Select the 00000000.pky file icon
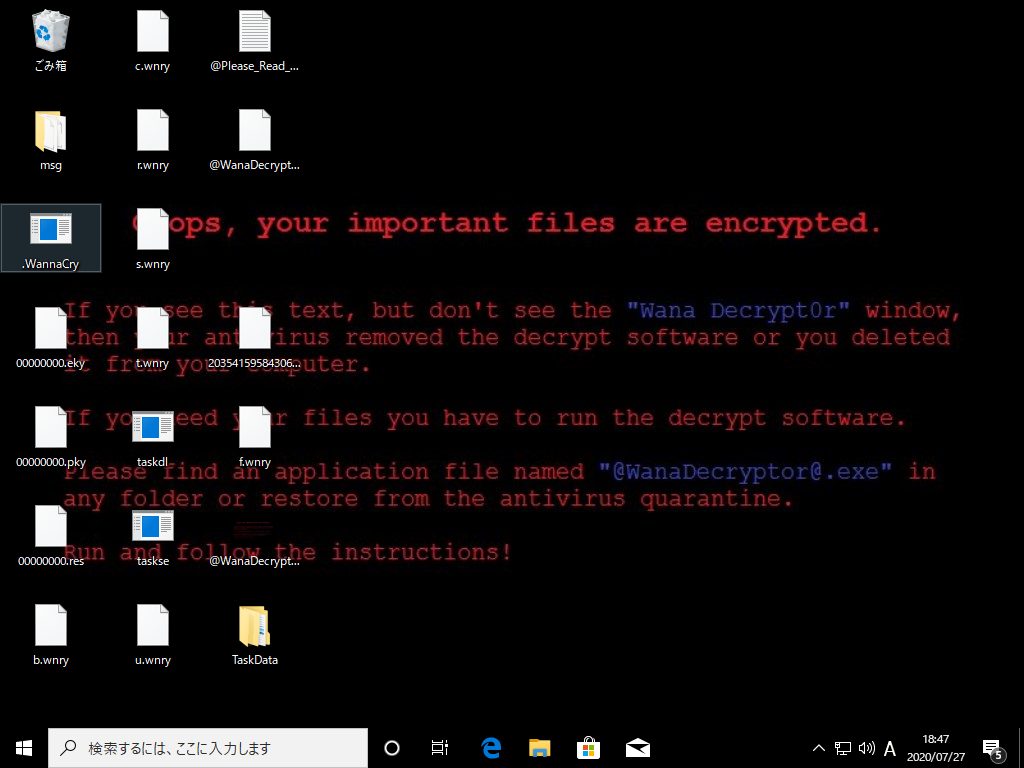1024x768 pixels. (51, 427)
